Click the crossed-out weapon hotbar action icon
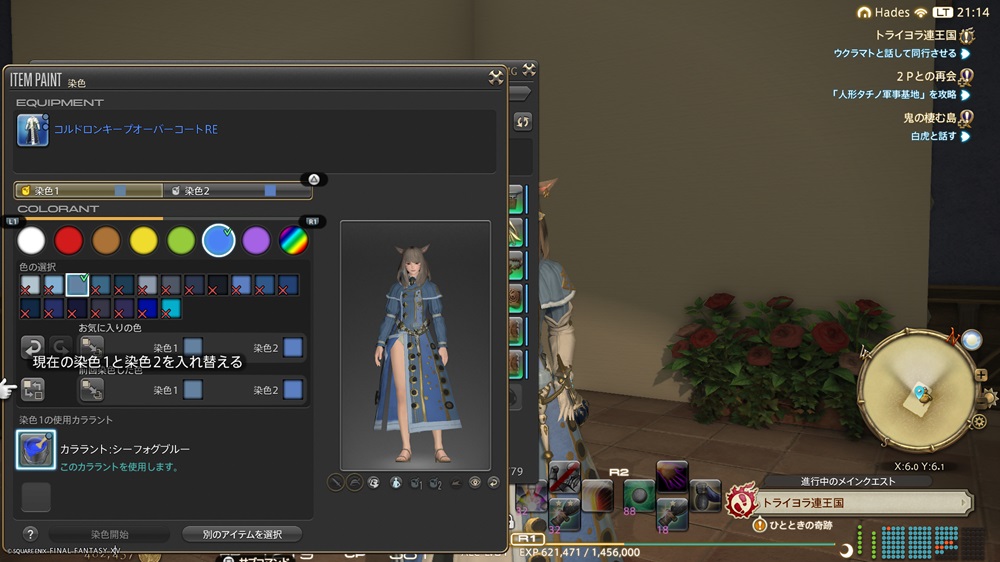This screenshot has width=1000, height=562. point(564,477)
